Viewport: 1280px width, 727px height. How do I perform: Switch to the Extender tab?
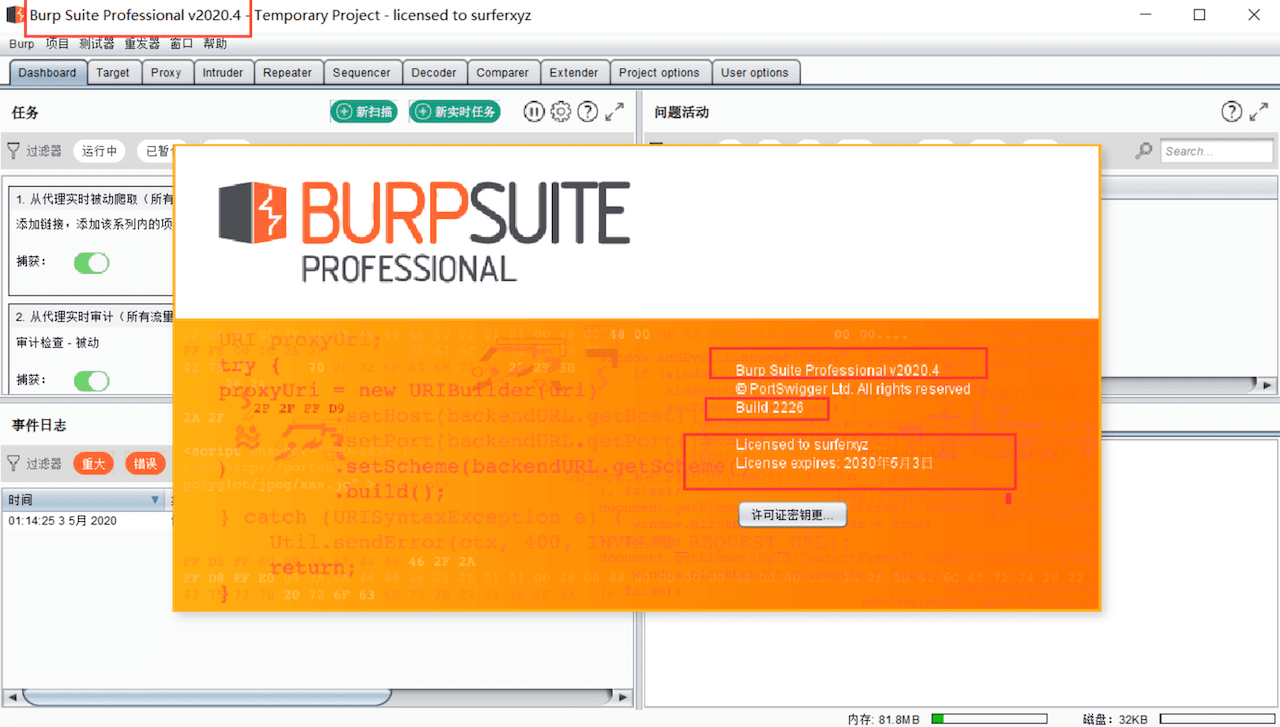[x=574, y=72]
